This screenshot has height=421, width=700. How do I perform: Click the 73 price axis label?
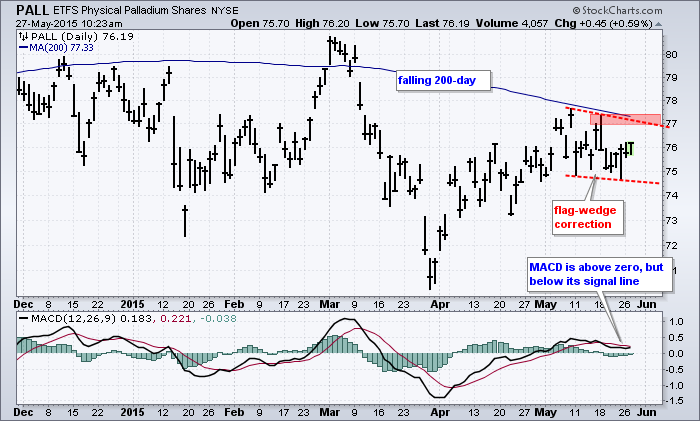point(671,221)
